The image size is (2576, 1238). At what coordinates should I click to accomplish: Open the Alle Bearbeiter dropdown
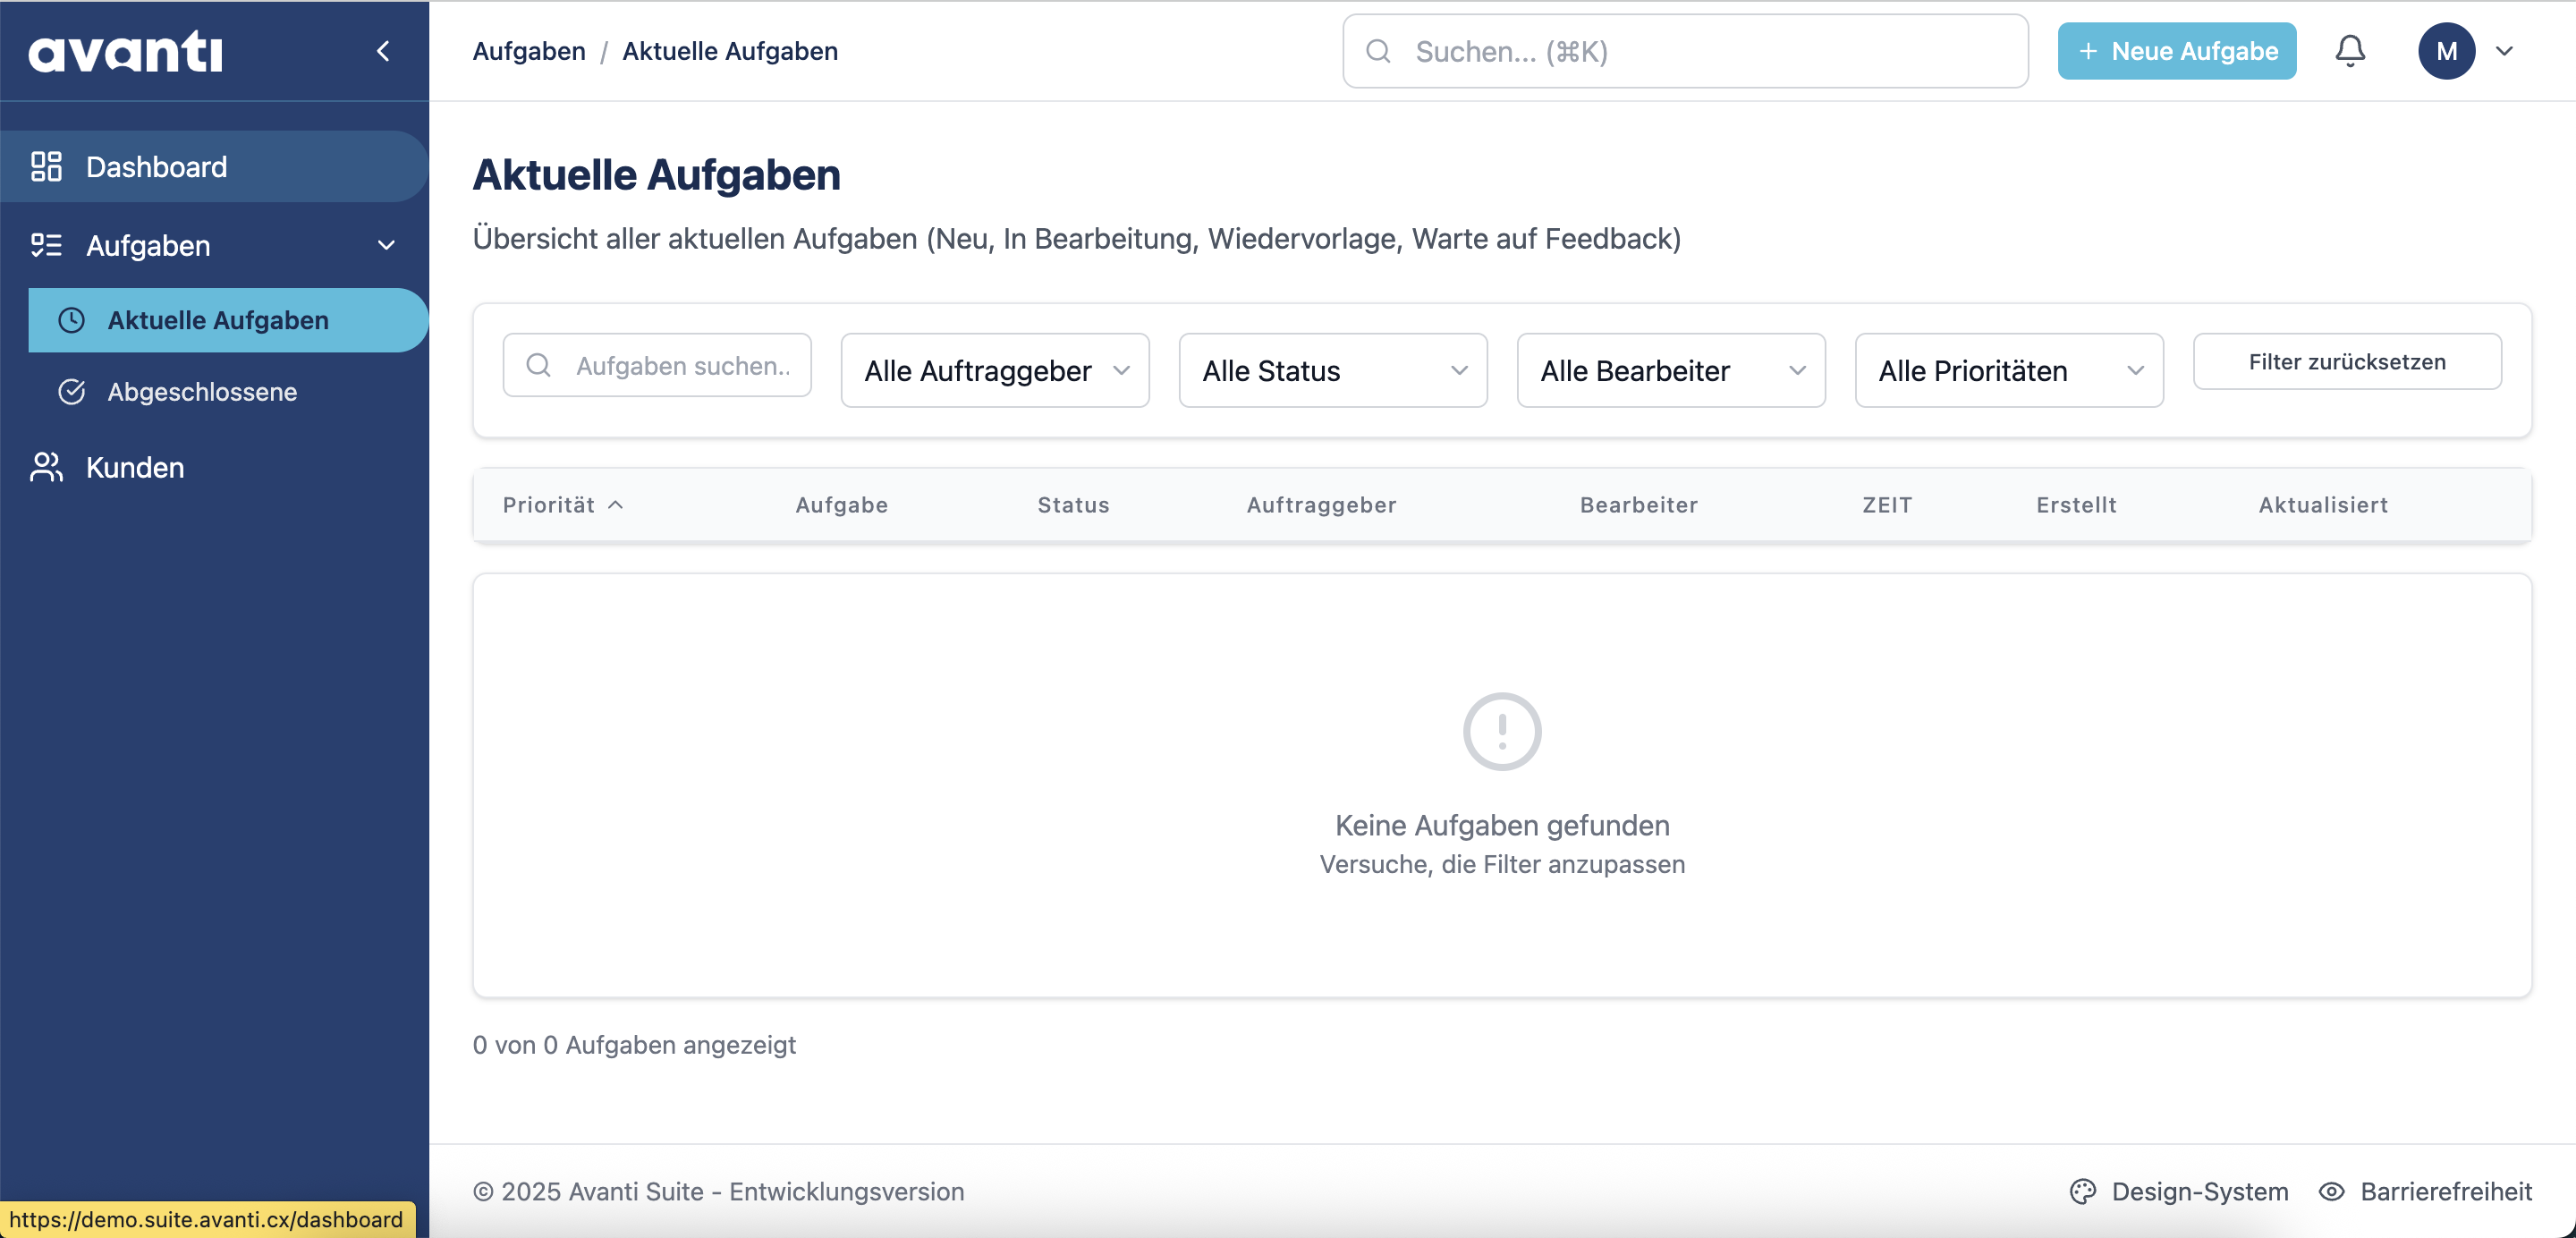coord(1670,371)
